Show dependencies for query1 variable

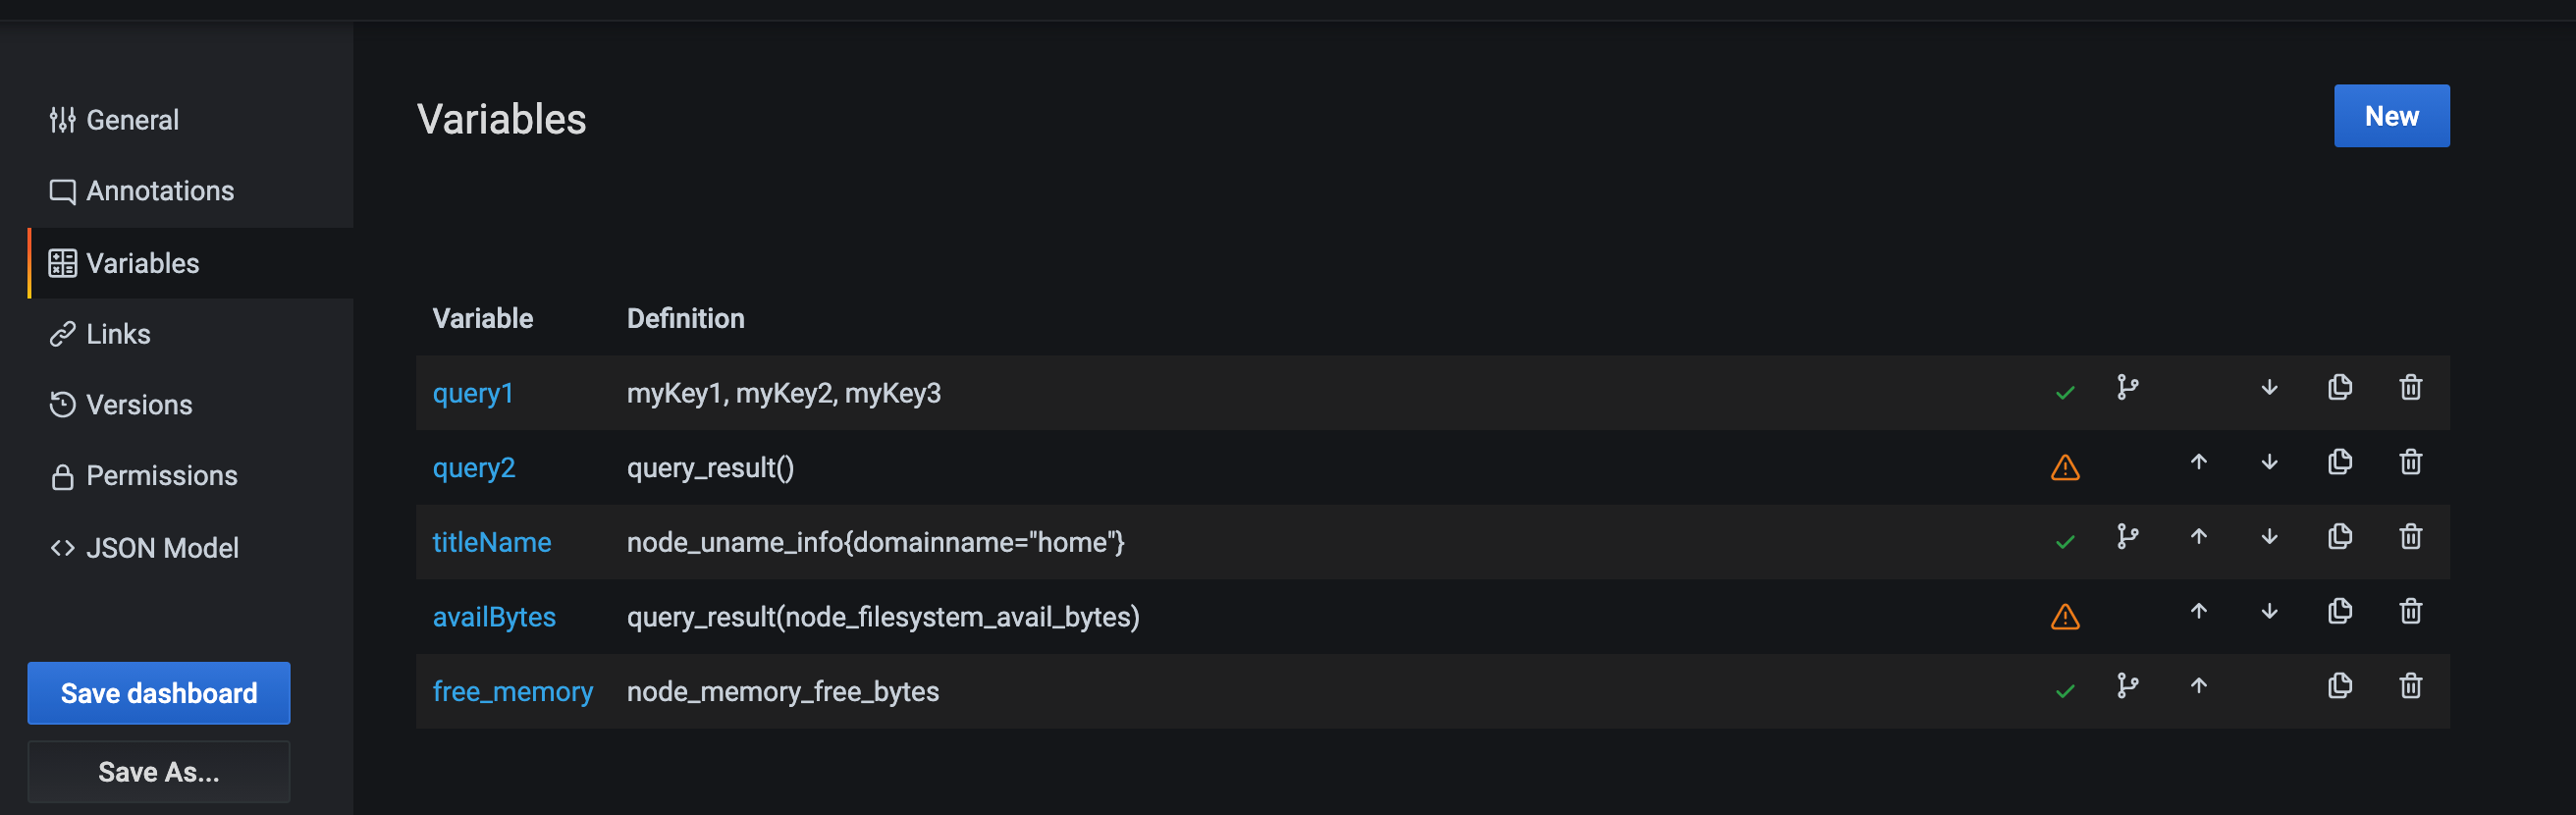[2127, 388]
